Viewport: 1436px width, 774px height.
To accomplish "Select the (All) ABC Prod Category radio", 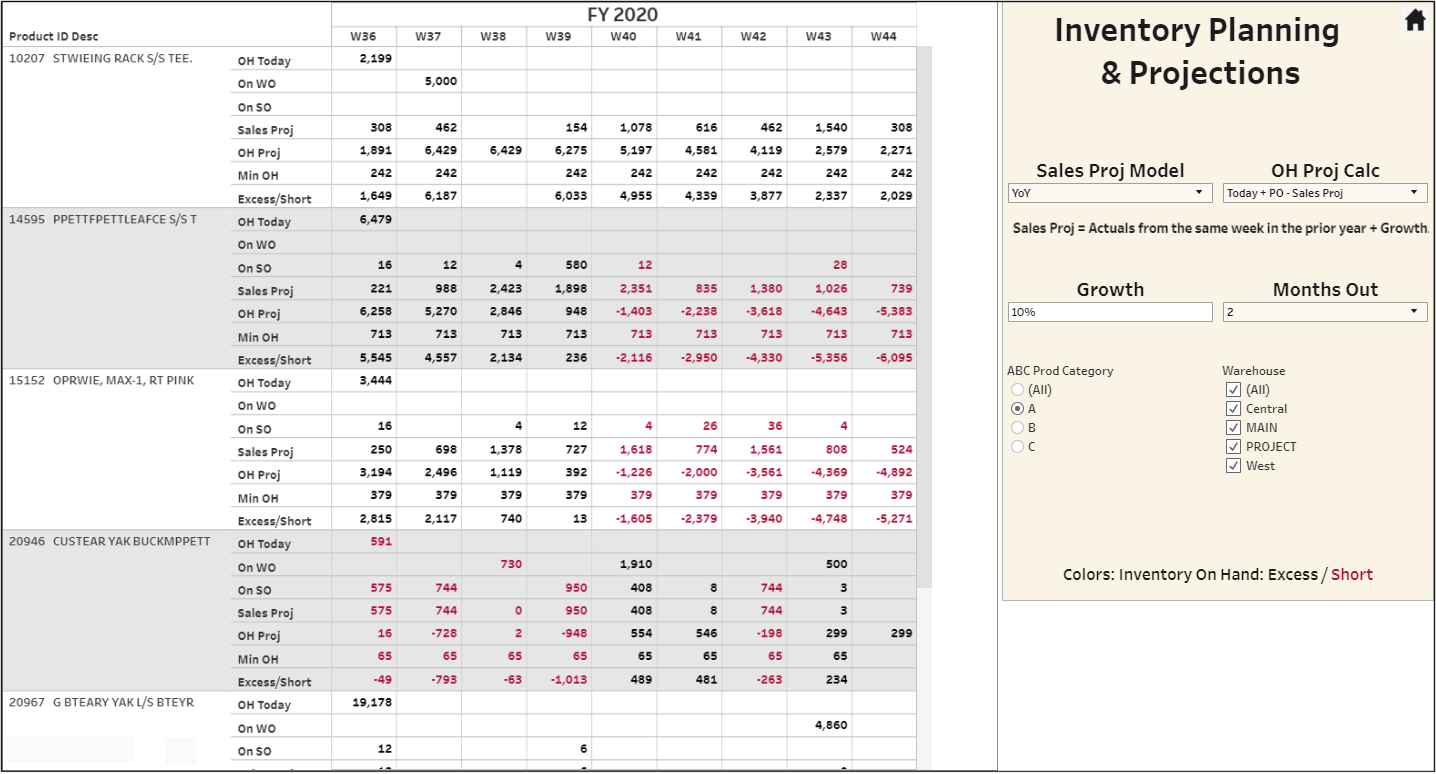I will (1018, 390).
